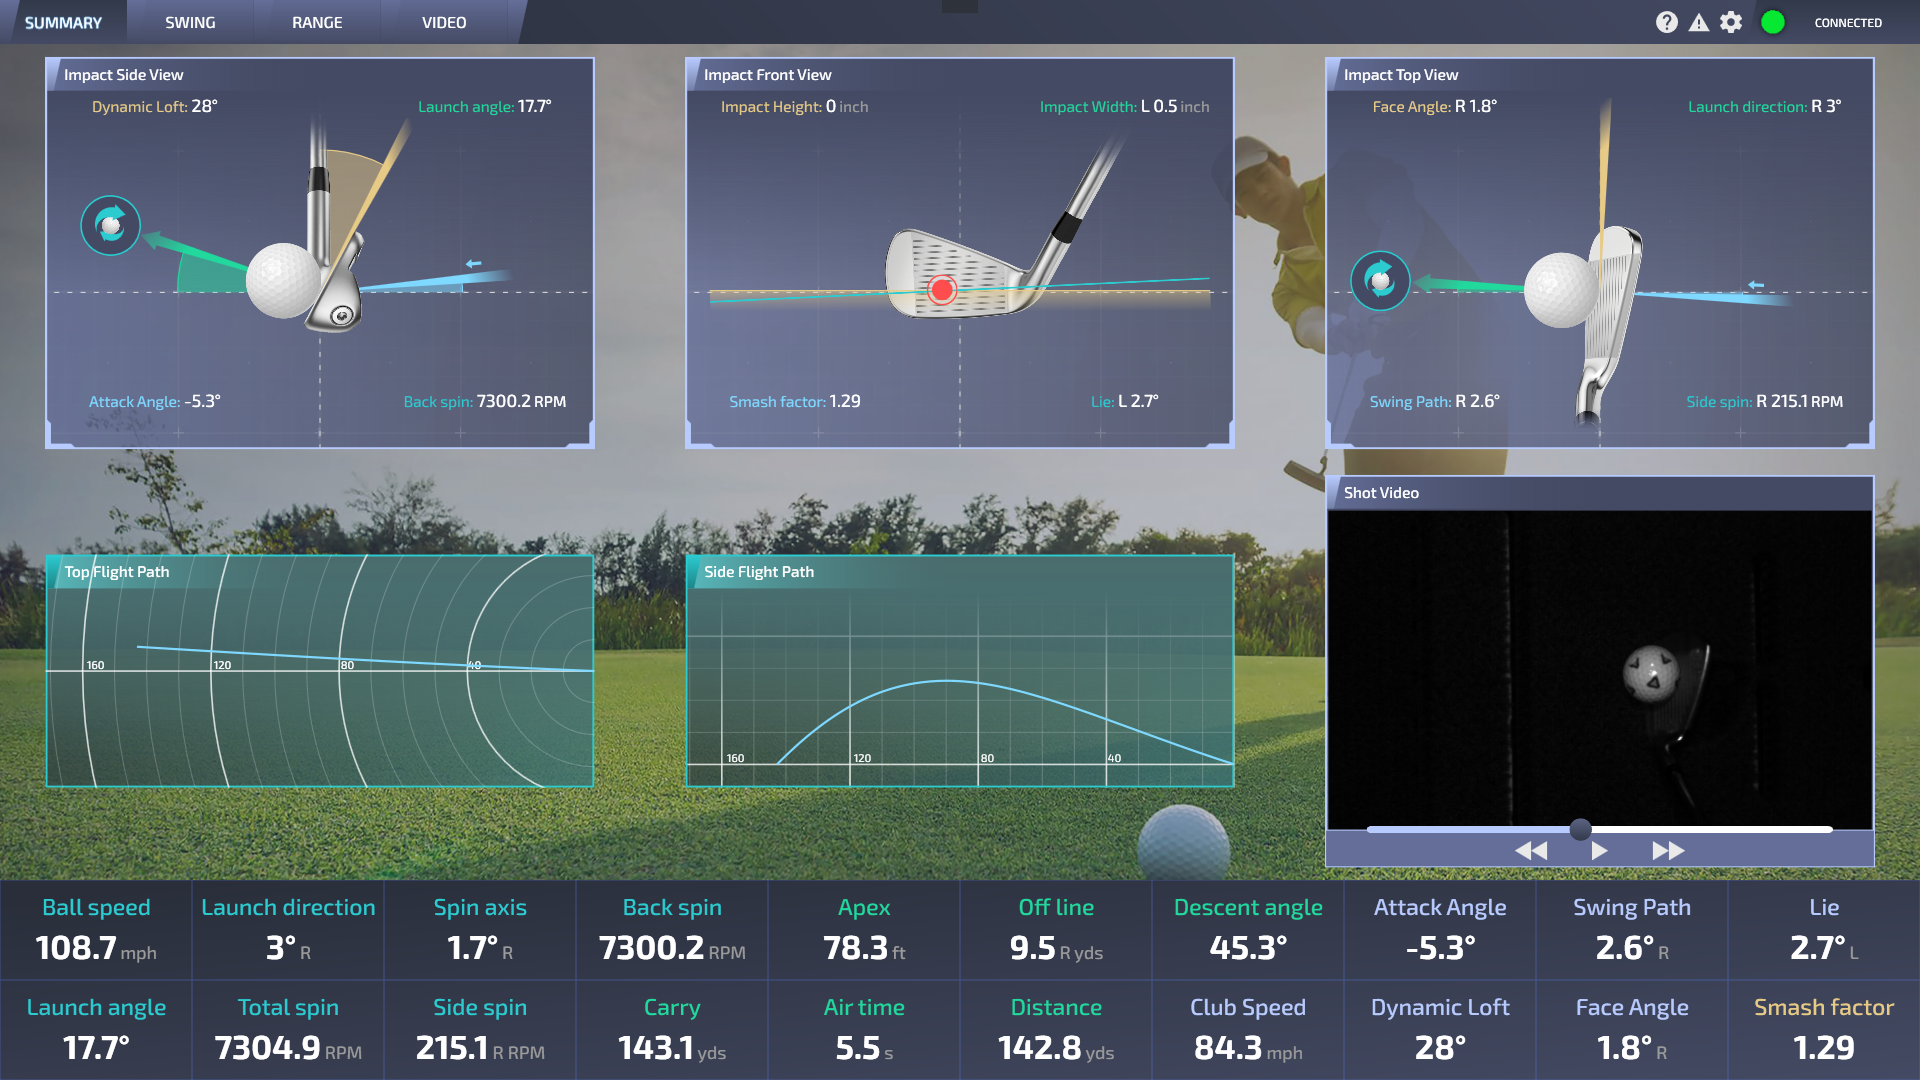Open the RANGE tab
This screenshot has width=1920, height=1080.
[x=316, y=22]
